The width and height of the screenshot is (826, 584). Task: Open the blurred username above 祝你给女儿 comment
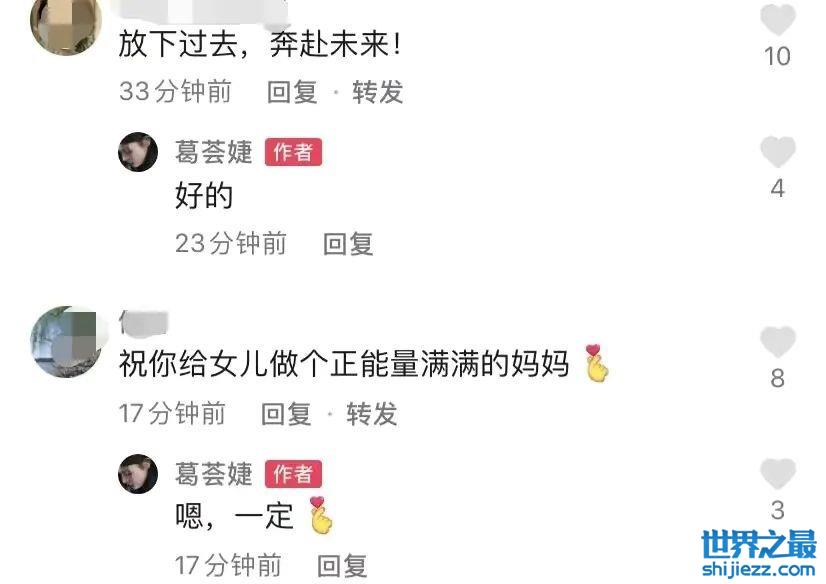(x=143, y=322)
